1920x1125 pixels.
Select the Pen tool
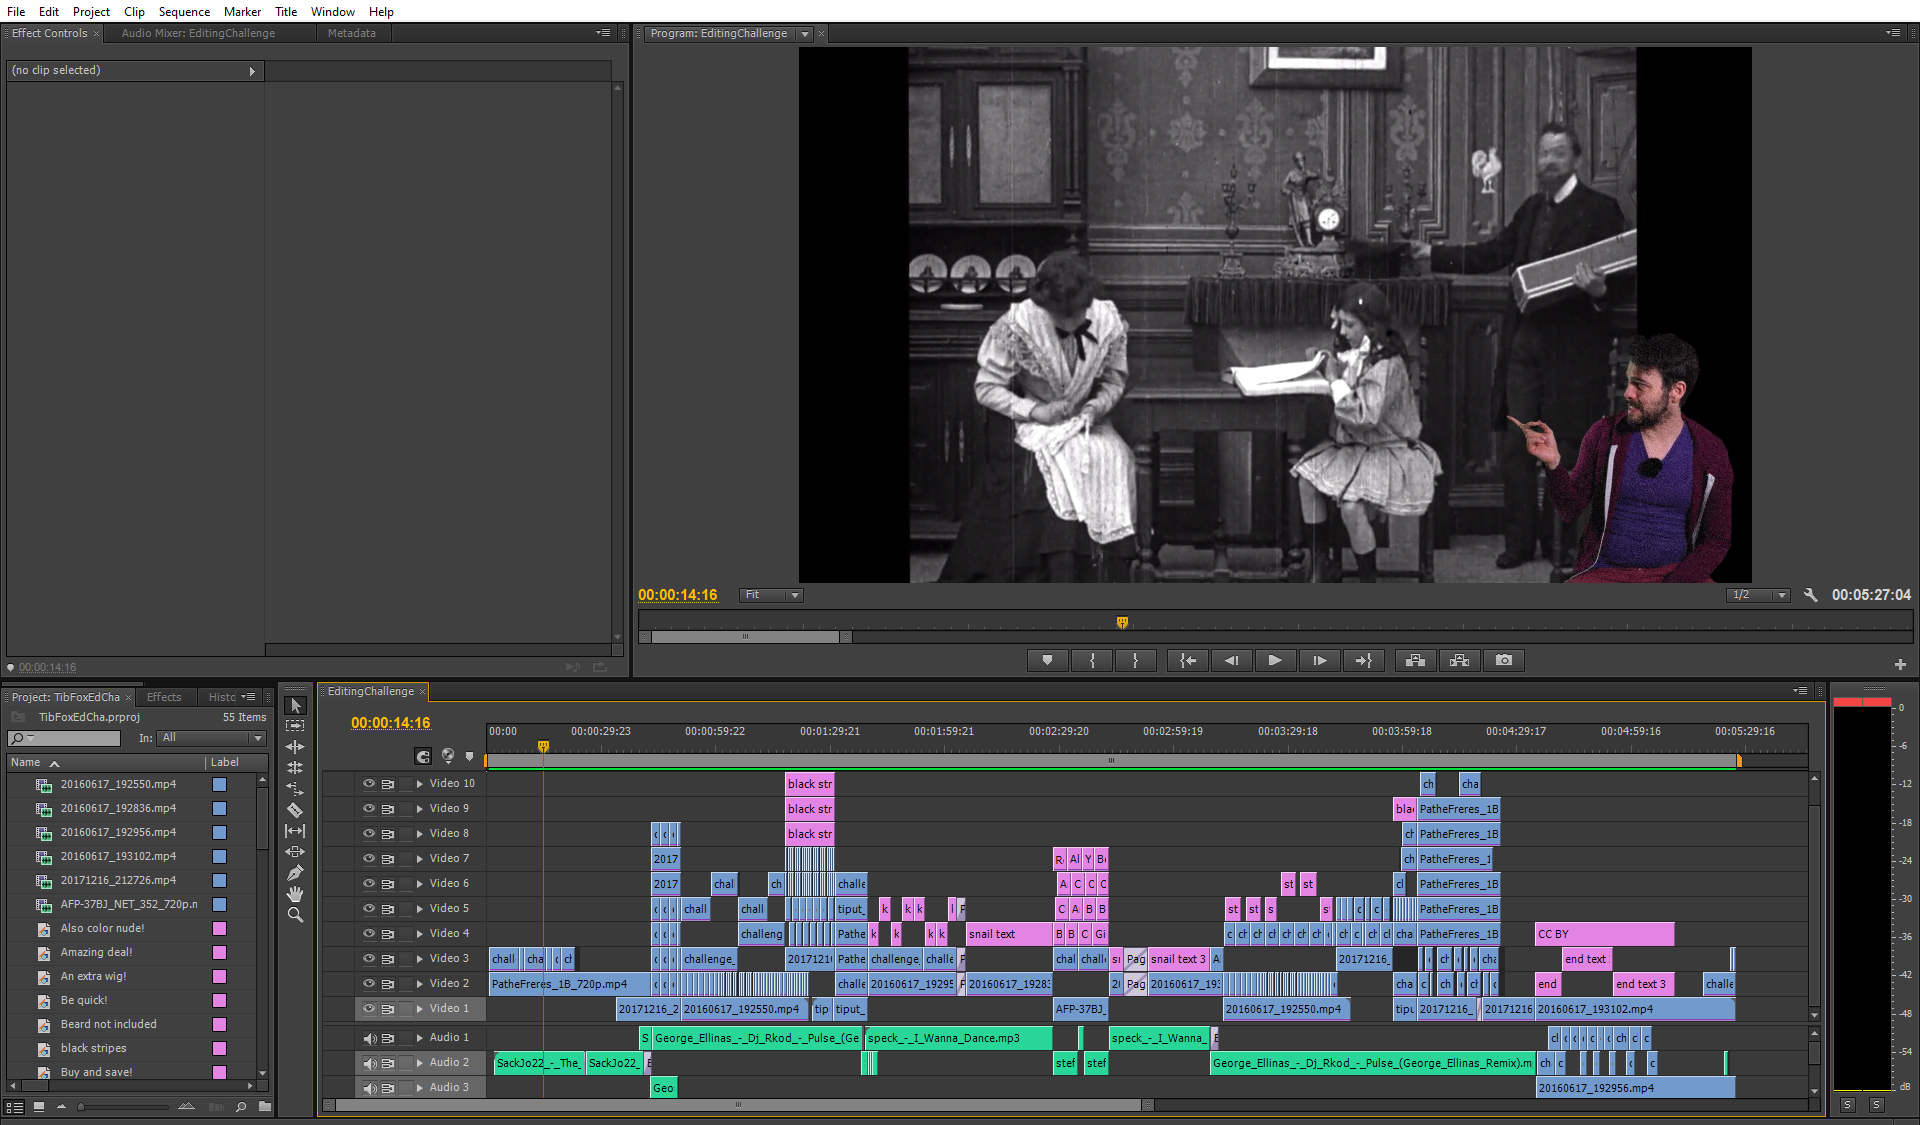pyautogui.click(x=295, y=873)
